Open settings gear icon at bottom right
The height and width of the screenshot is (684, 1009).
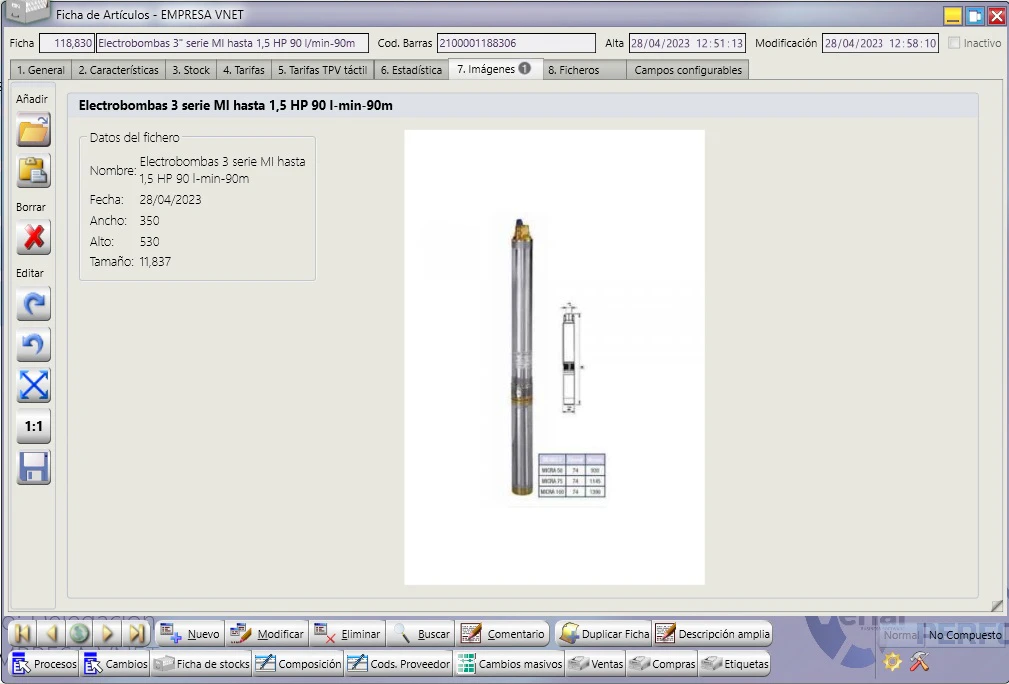[893, 662]
